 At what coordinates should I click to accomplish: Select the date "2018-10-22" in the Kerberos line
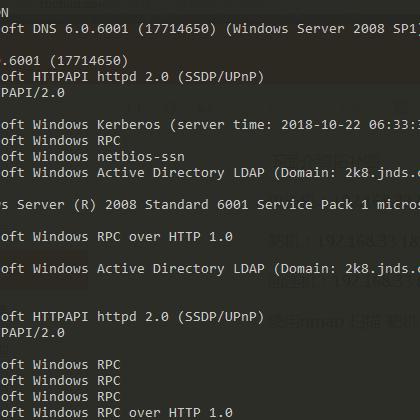(x=321, y=125)
